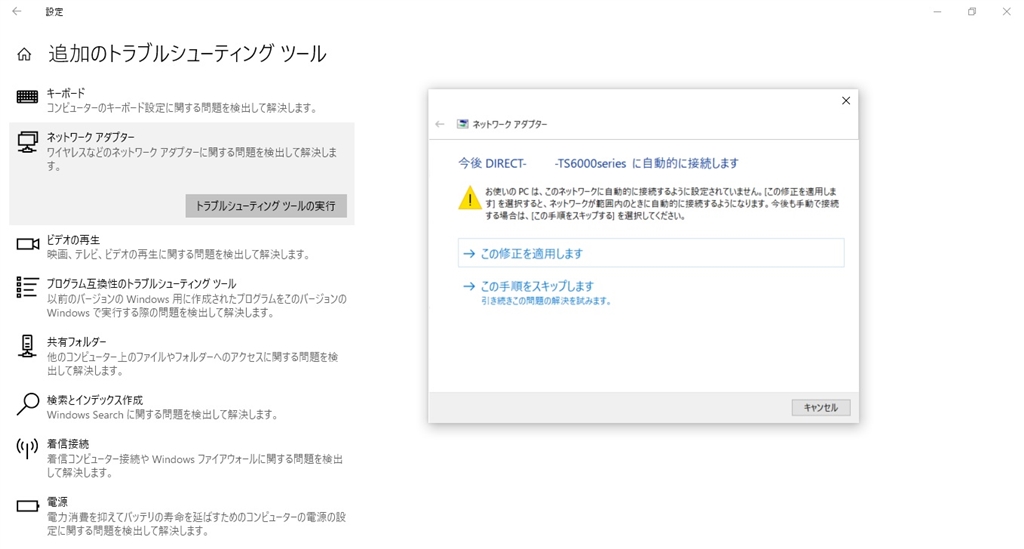Run the troubleshooter with トラブルシューティング ツールの実行

coord(266,206)
